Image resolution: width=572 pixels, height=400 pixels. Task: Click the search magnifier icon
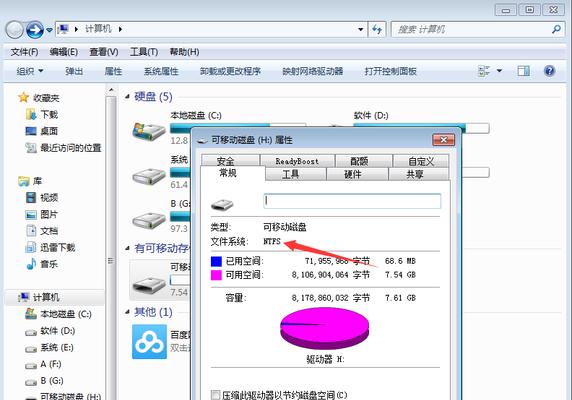pos(556,29)
